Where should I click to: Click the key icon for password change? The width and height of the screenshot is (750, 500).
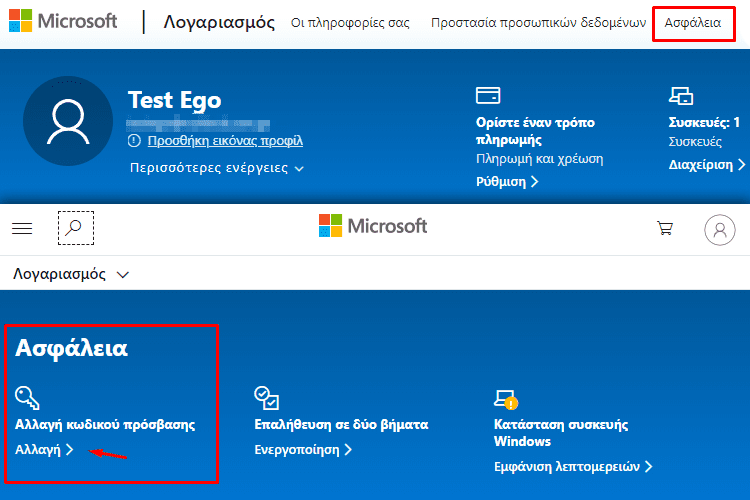pos(27,398)
